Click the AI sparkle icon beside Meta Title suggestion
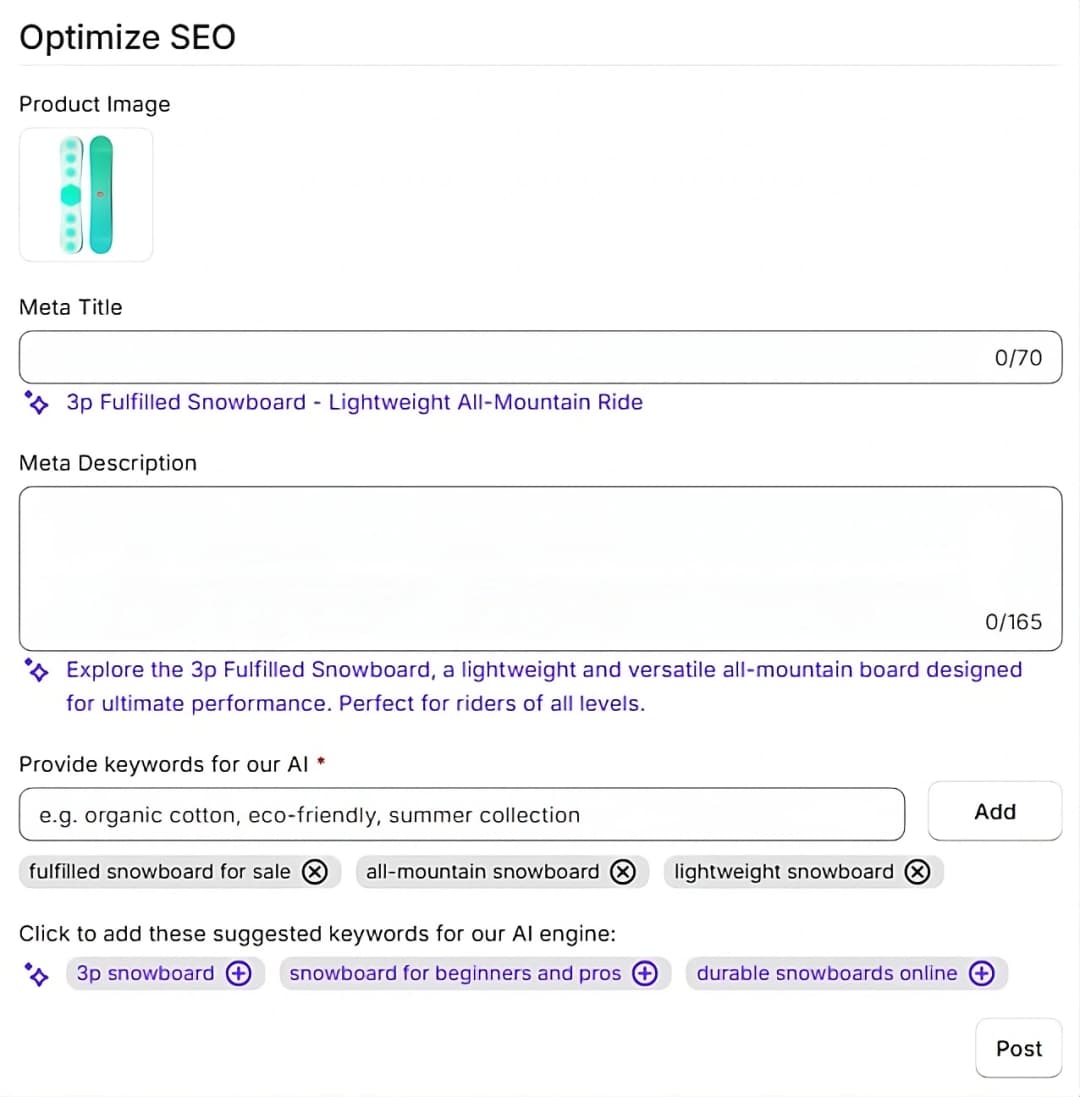The height and width of the screenshot is (1097, 1080). 37,403
